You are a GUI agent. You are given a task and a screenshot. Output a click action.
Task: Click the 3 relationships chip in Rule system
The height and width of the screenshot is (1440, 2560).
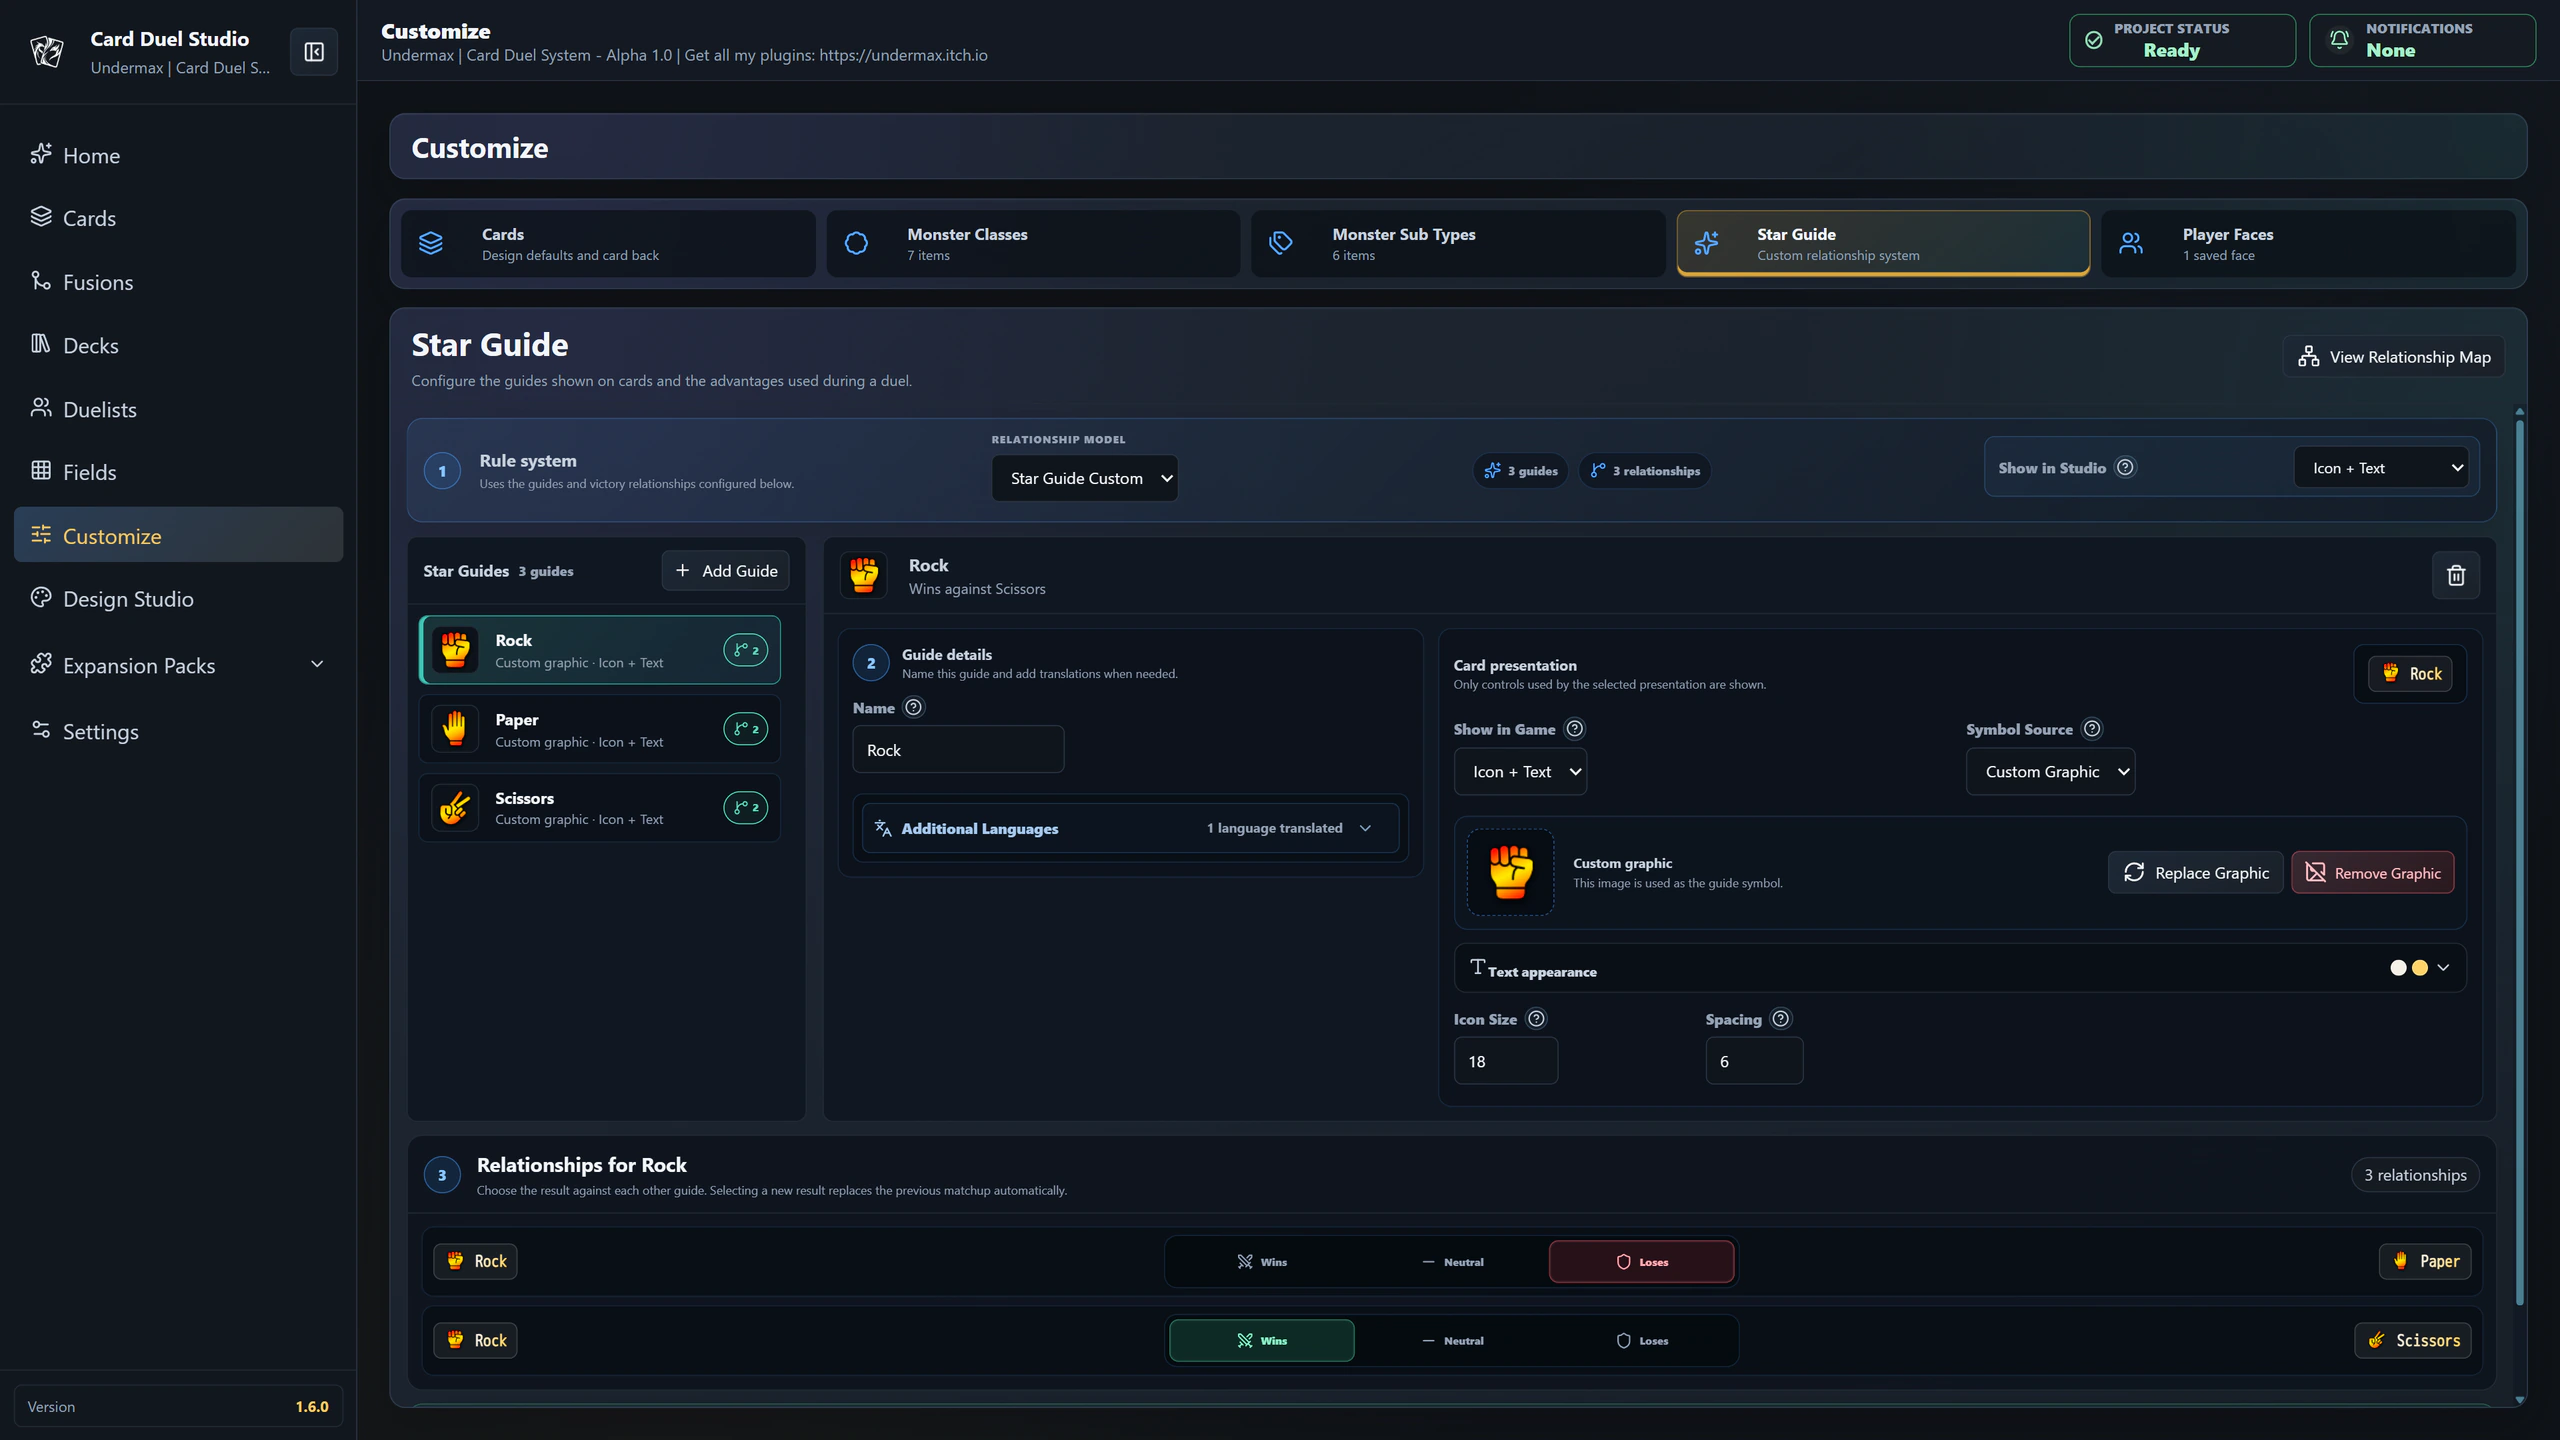point(1645,471)
